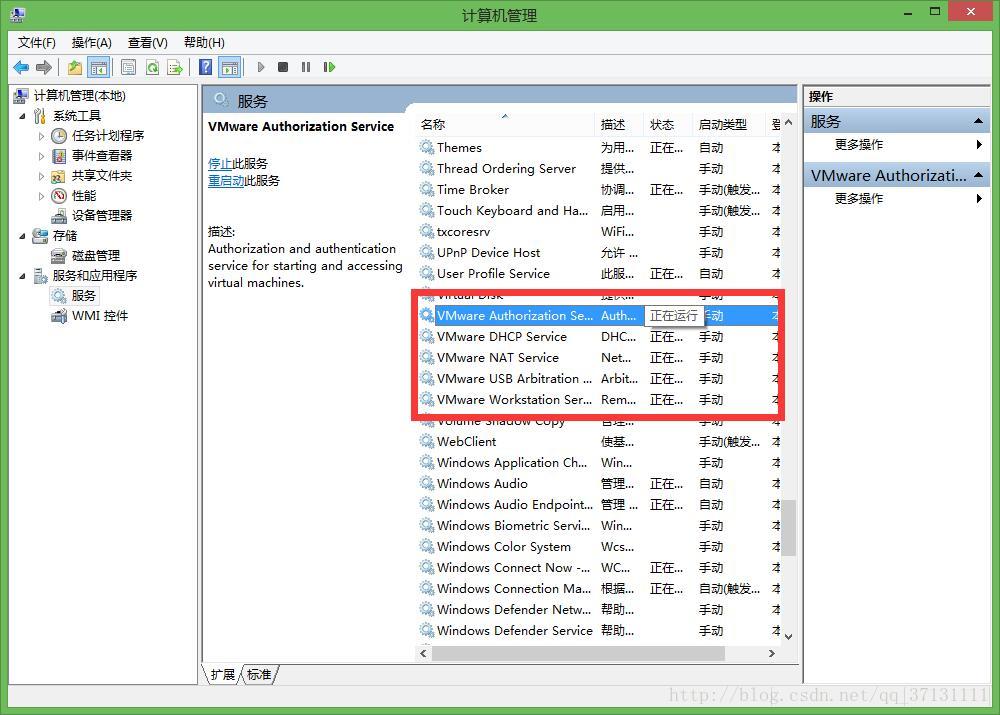Select the WebClient service row
Image resolution: width=1000 pixels, height=715 pixels.
point(599,442)
